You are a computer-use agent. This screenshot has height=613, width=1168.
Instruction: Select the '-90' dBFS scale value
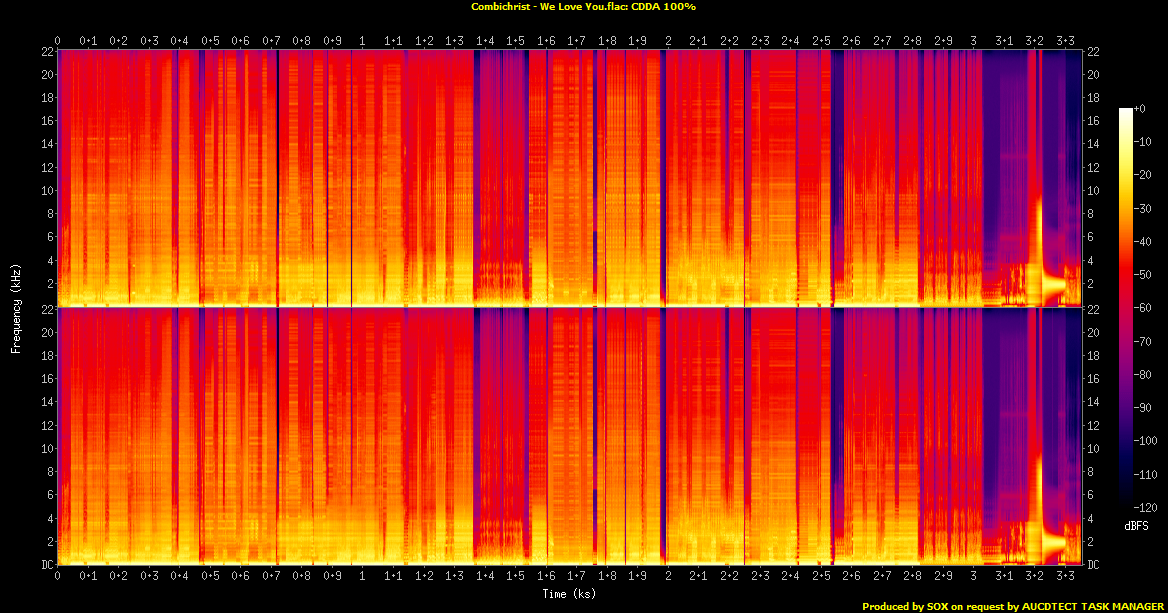click(1143, 407)
